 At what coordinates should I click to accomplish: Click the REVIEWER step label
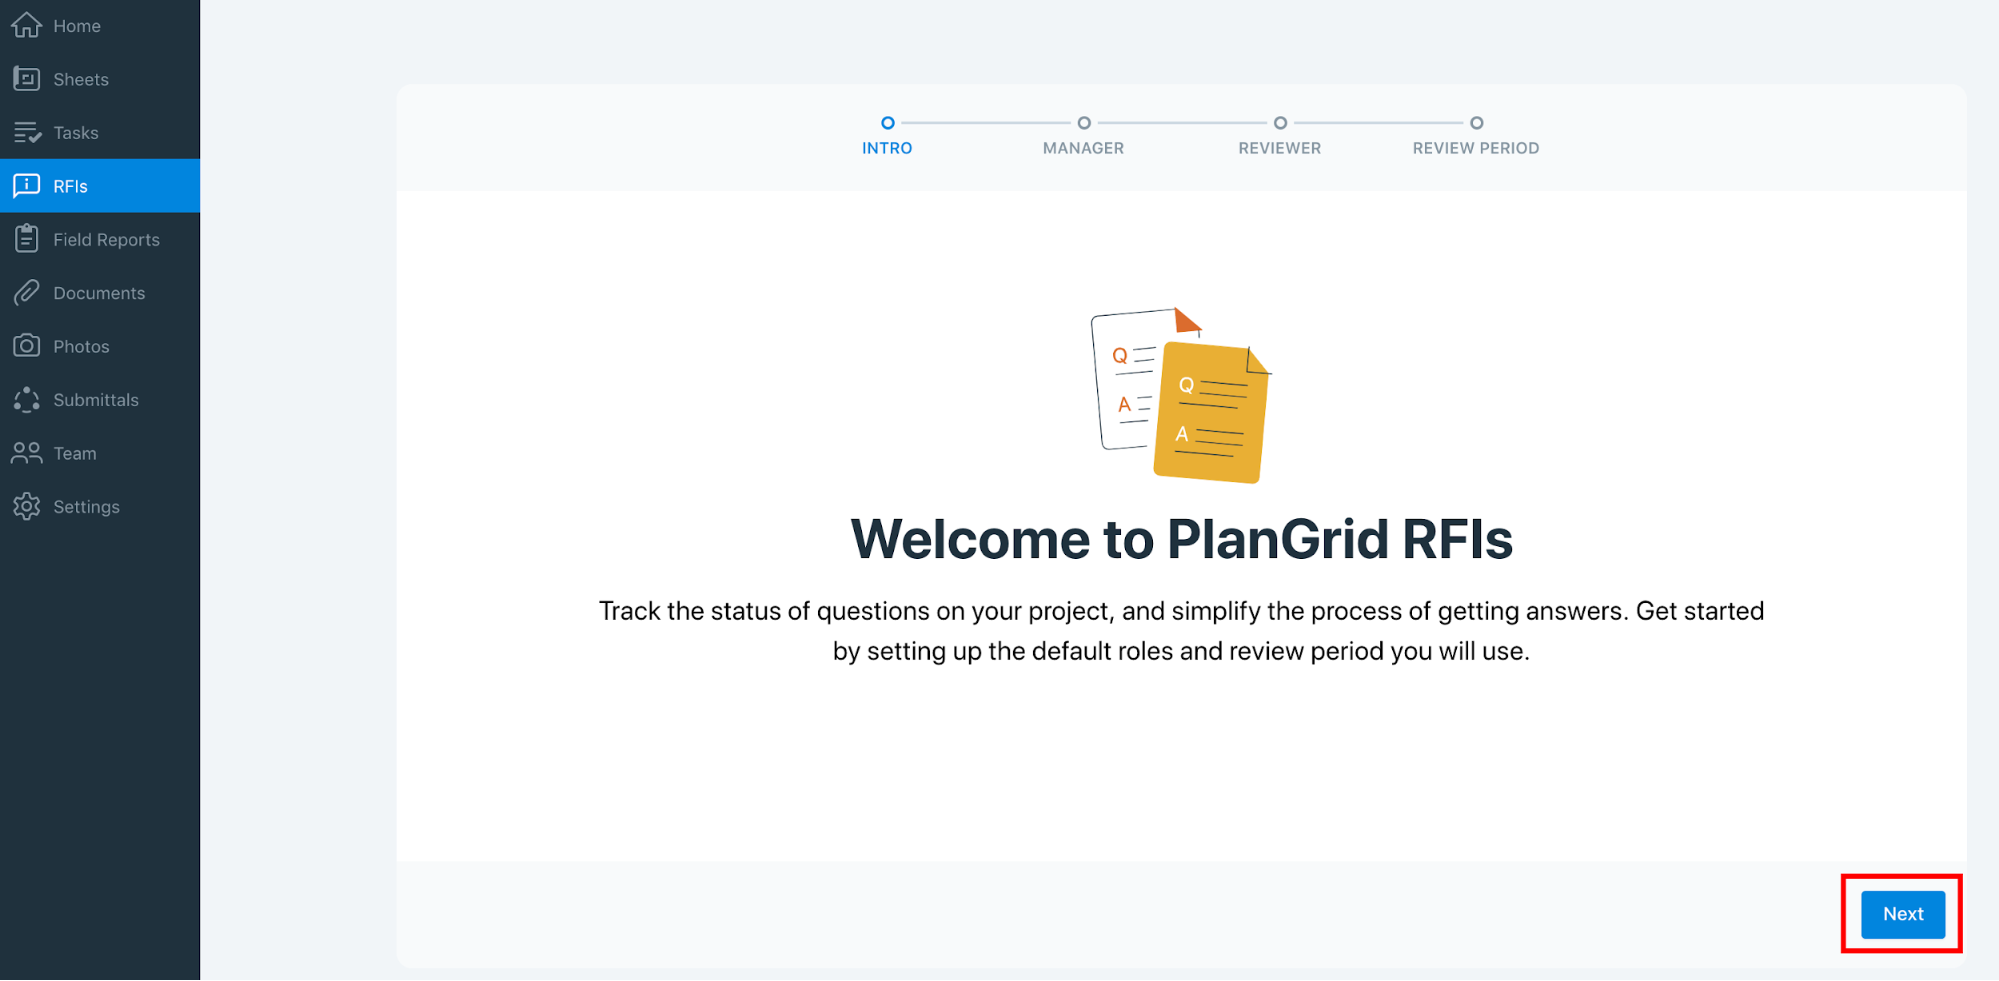pyautogui.click(x=1280, y=148)
